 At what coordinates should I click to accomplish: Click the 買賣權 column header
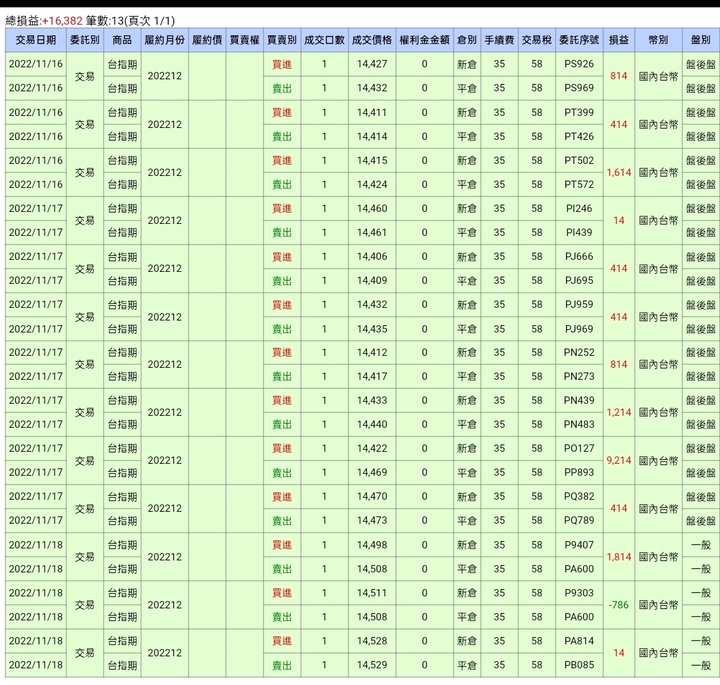245,40
